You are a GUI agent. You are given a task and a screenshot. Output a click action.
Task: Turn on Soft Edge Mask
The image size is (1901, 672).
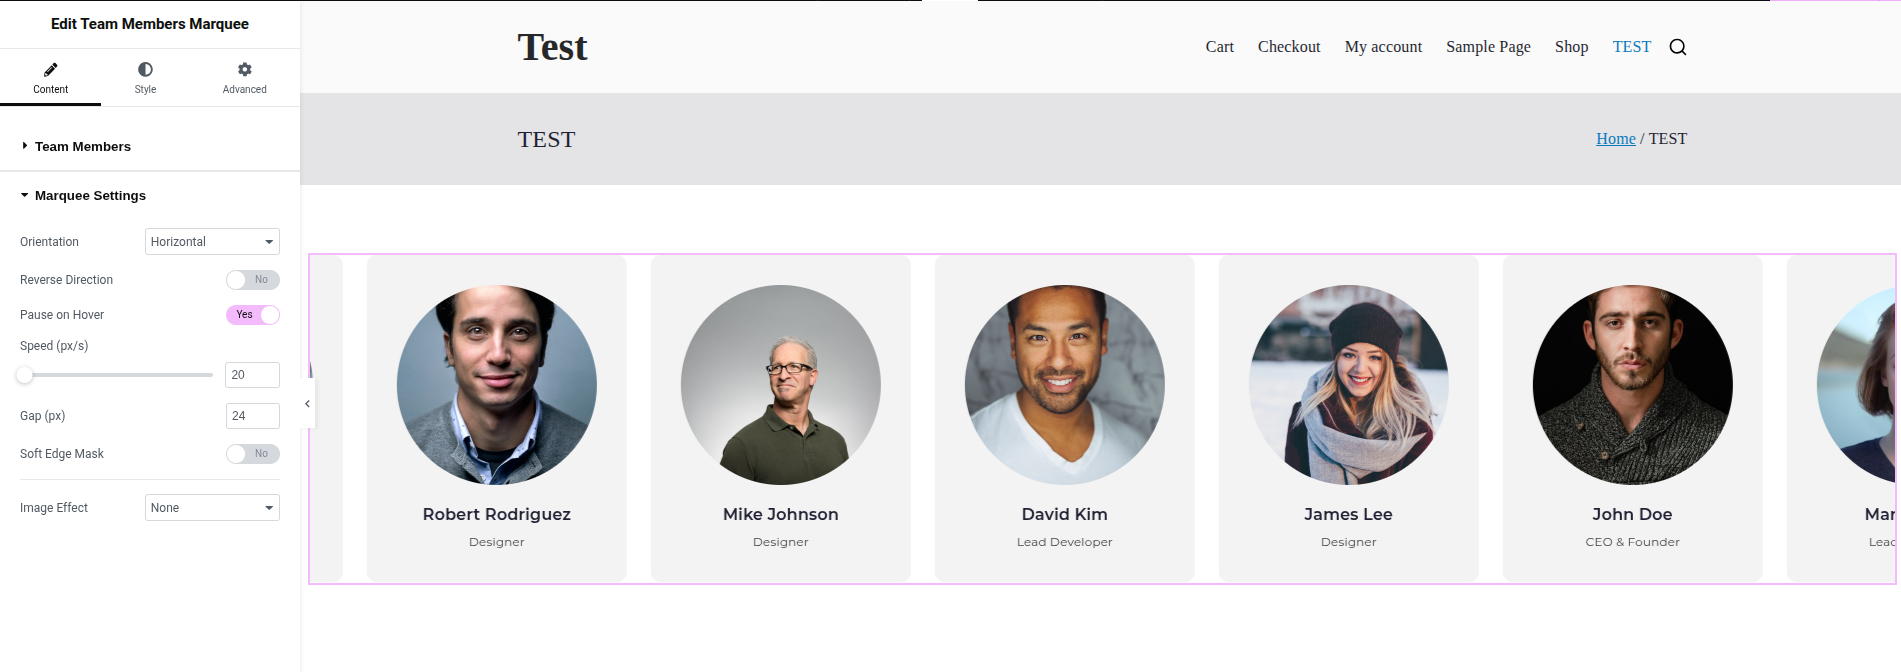tap(252, 453)
